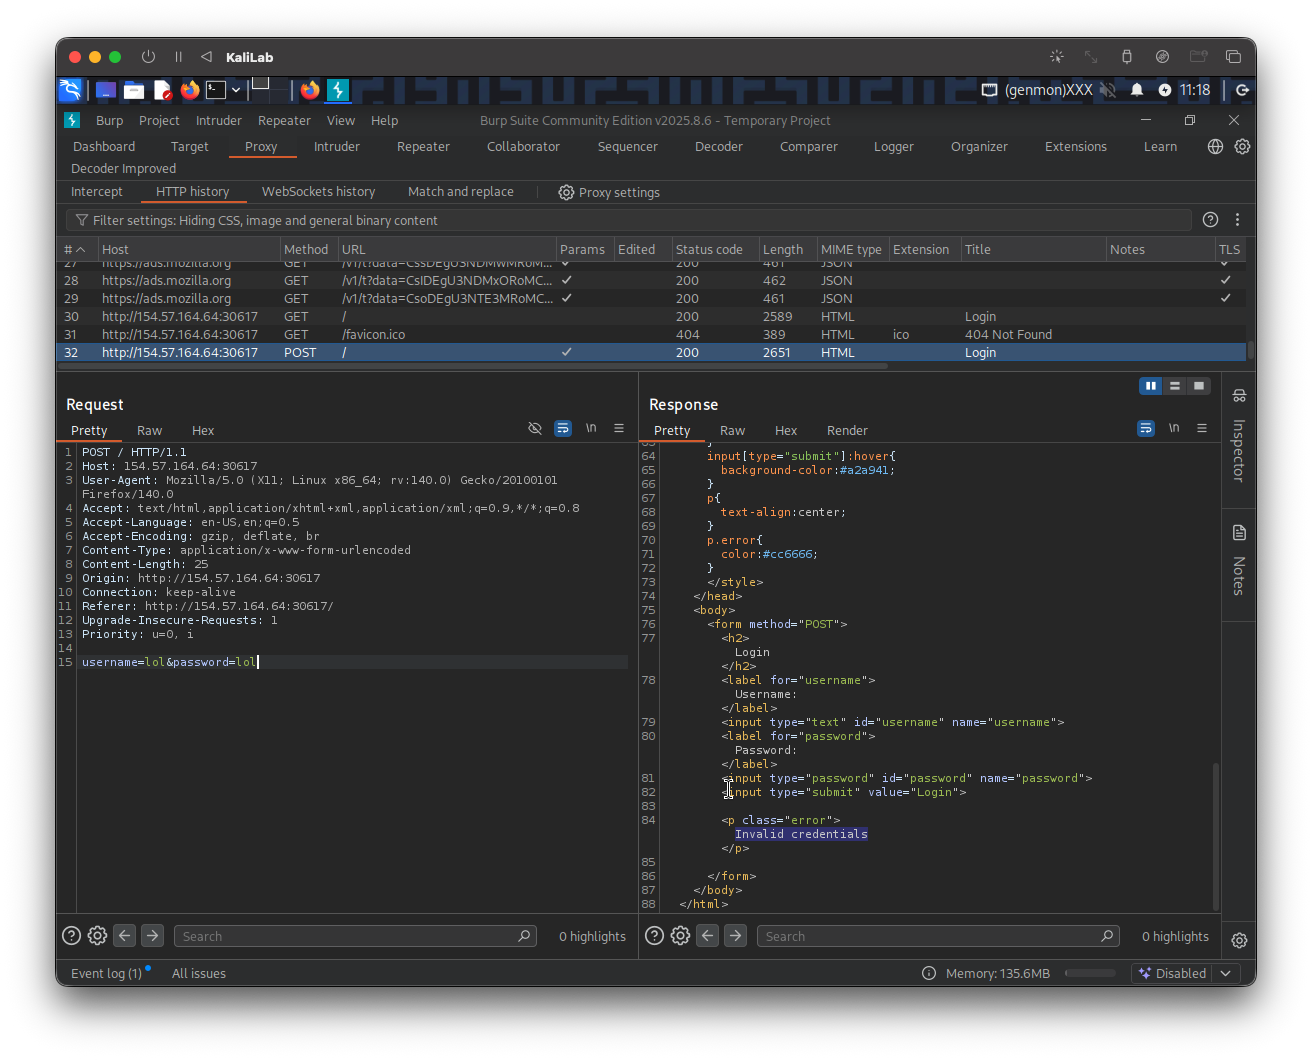The image size is (1312, 1060).
Task: Open the Render tab in Response
Action: pos(847,430)
